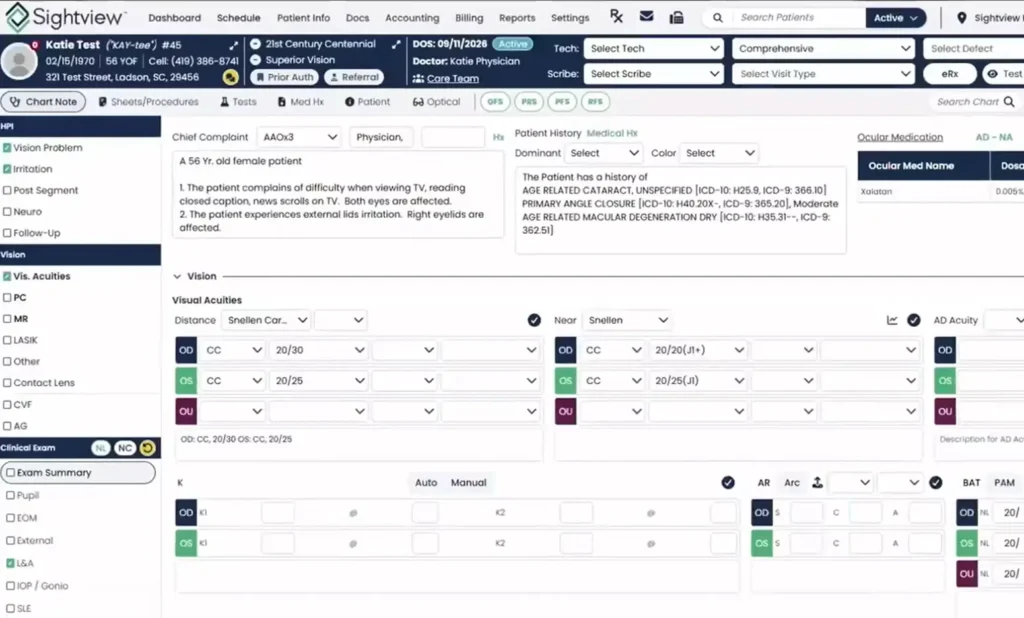The image size is (1024, 618).
Task: Click into the Chief Complaint text area
Action: [338, 194]
